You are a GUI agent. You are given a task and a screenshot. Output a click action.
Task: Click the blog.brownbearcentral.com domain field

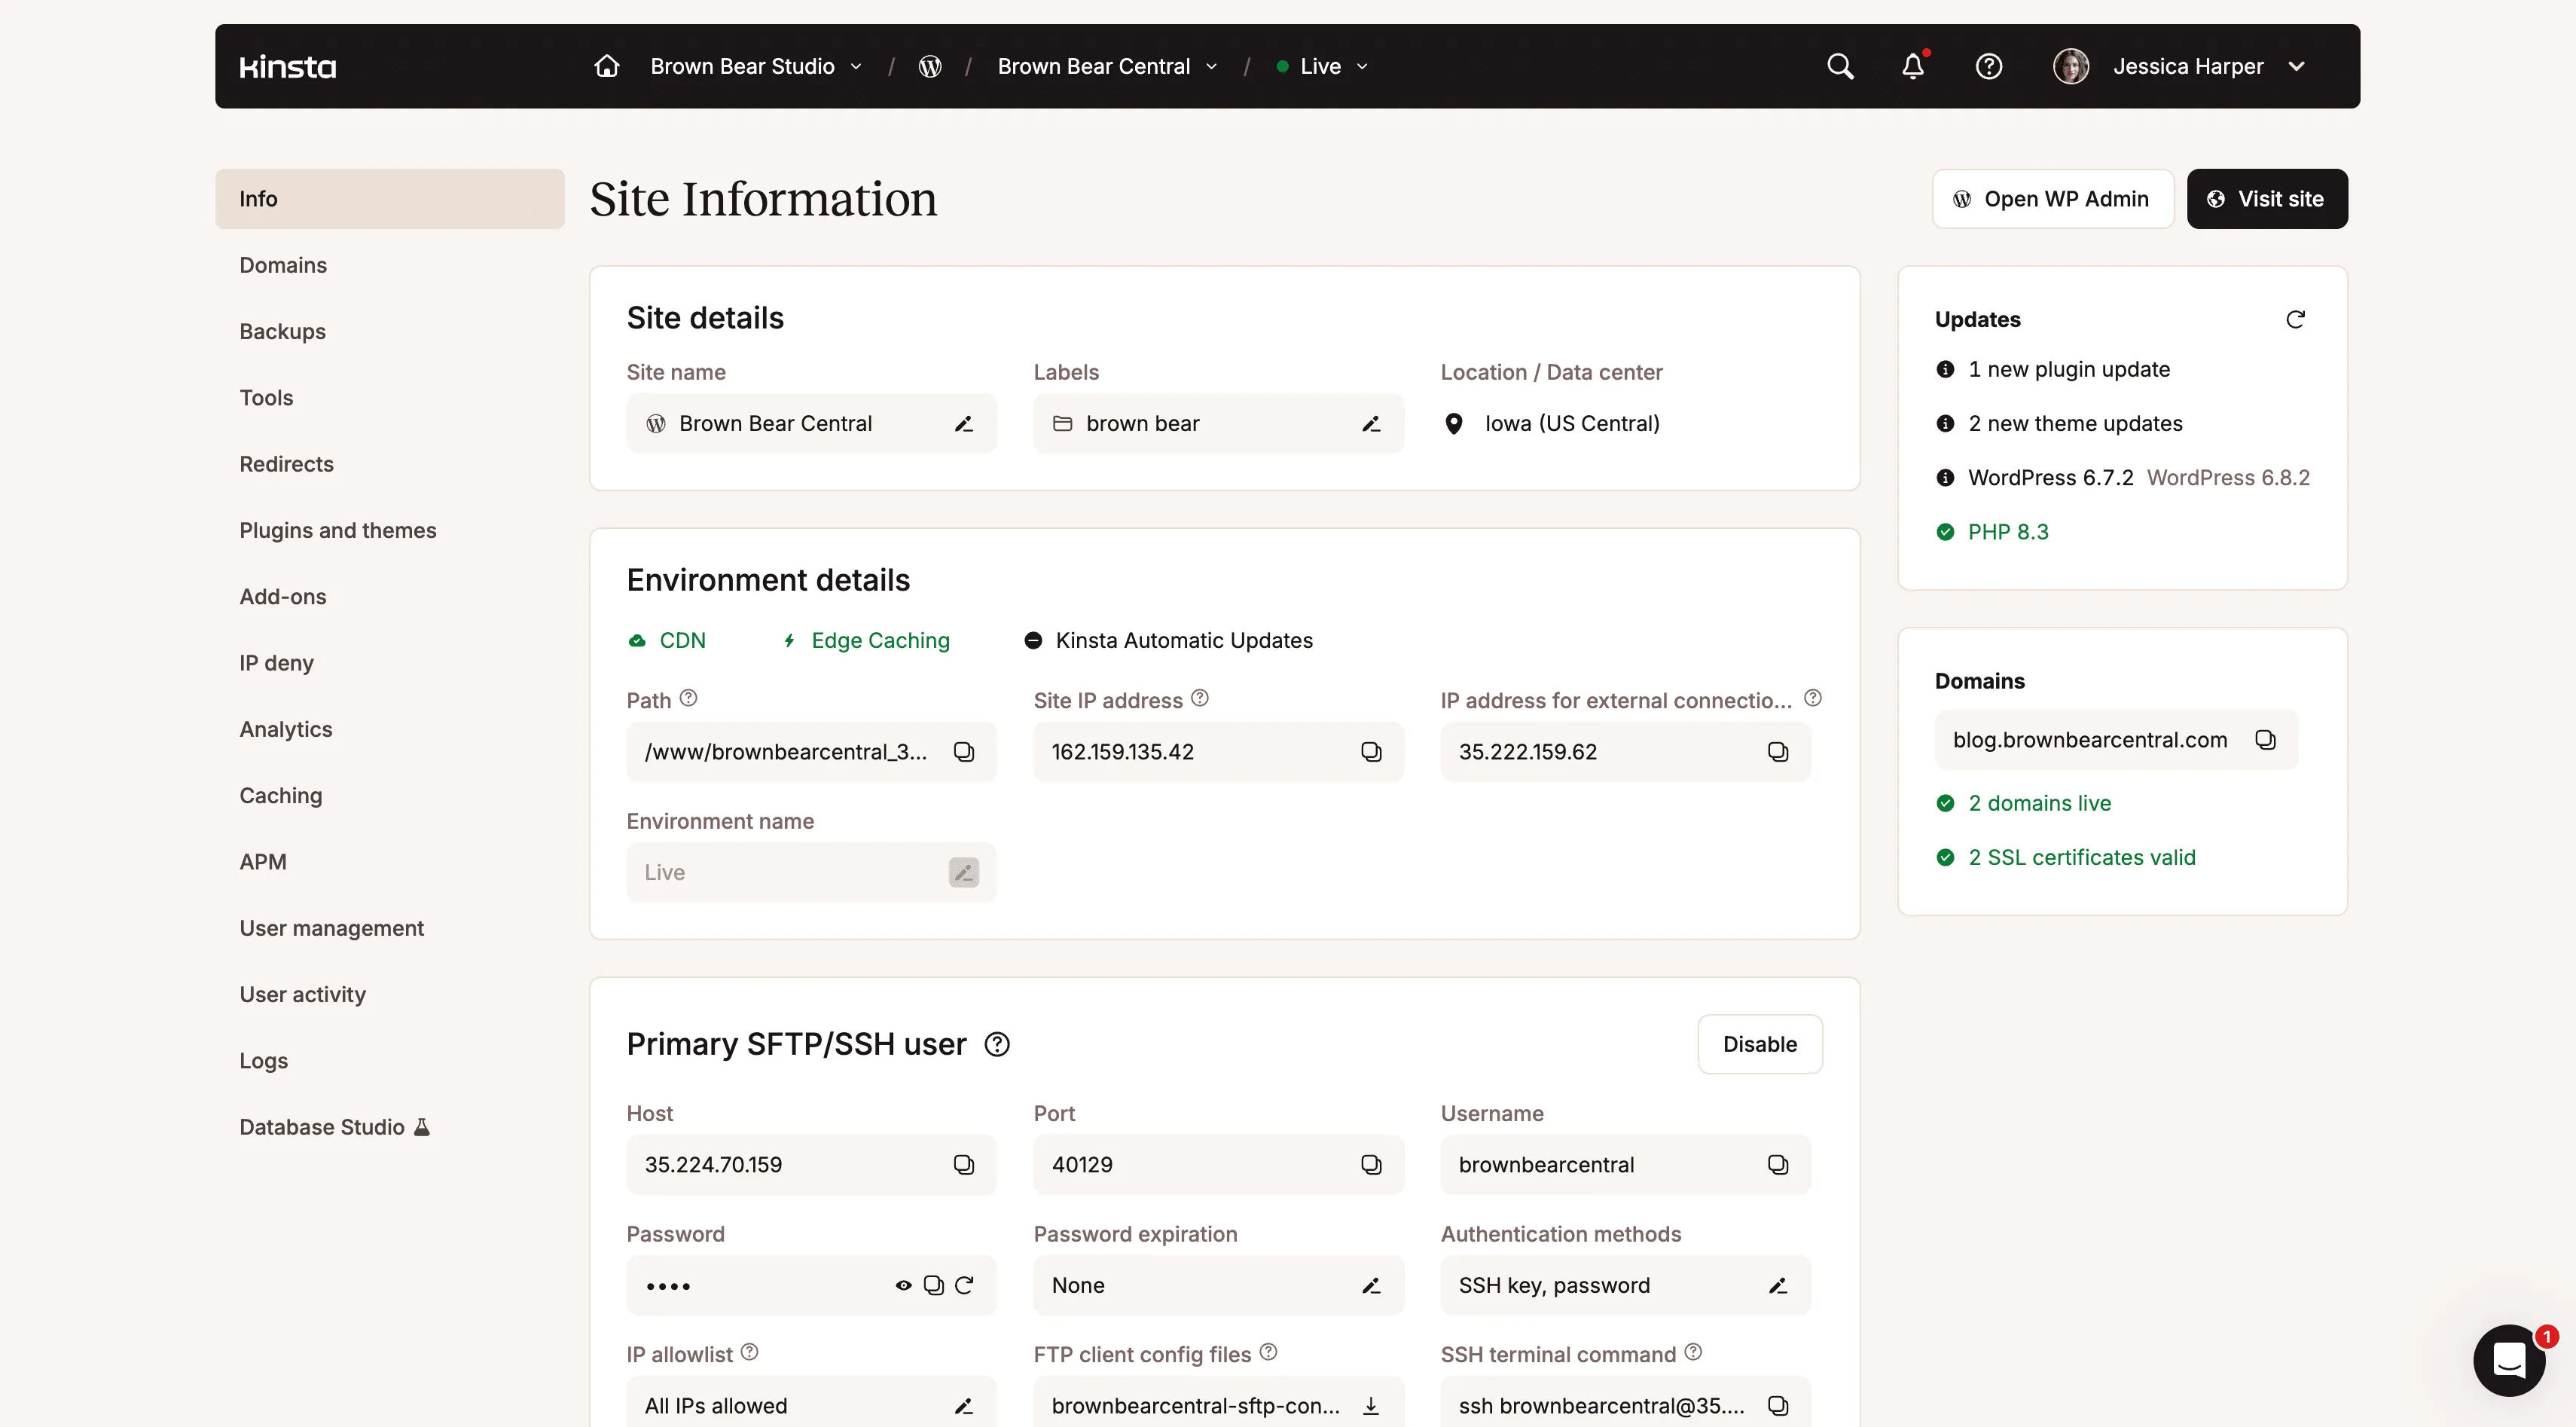tap(2090, 740)
